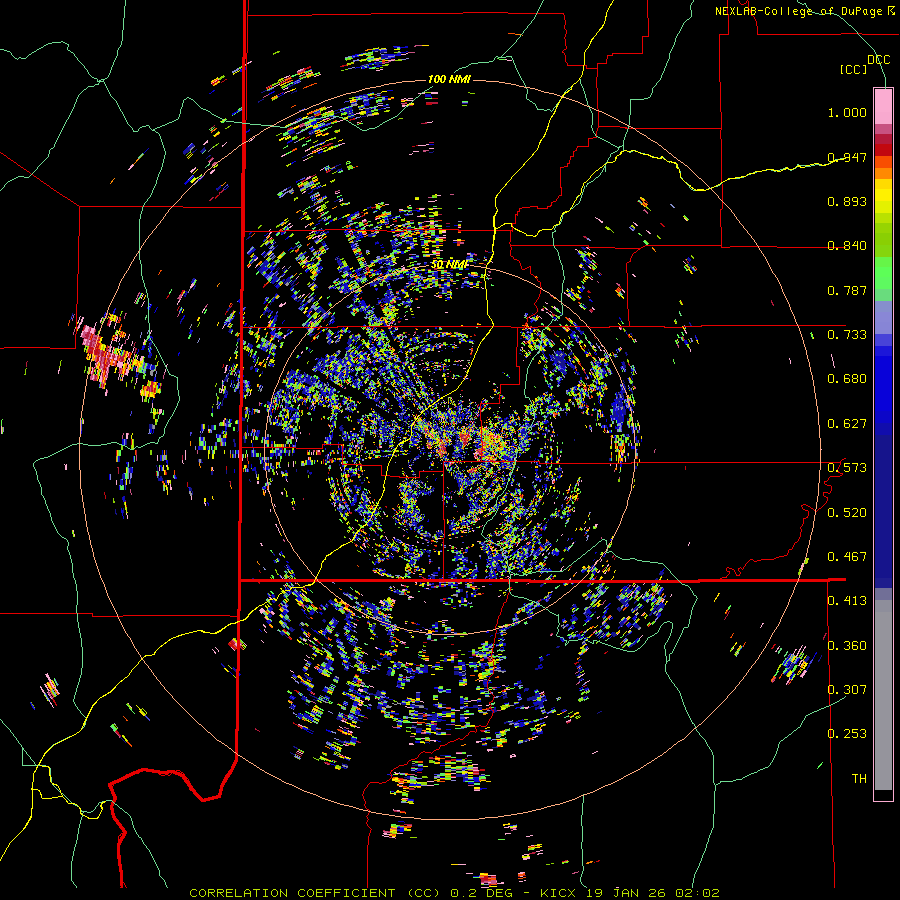Click the 0.733 scale value

coord(847,334)
